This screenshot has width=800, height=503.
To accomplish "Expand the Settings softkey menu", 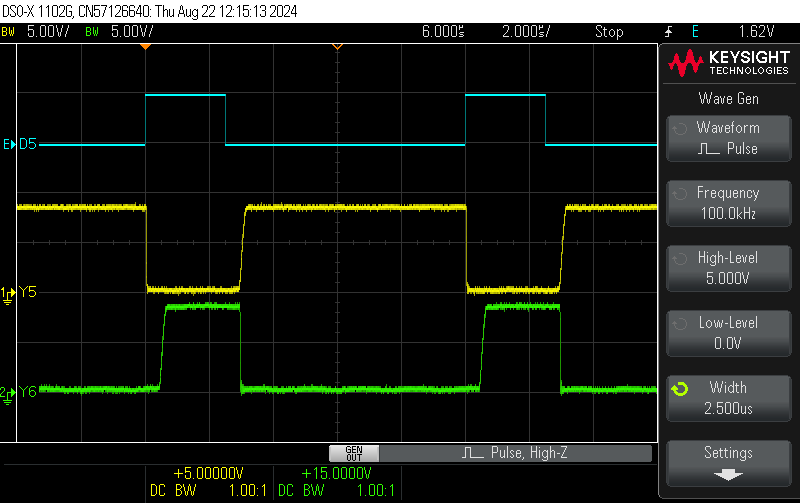I will click(728, 463).
